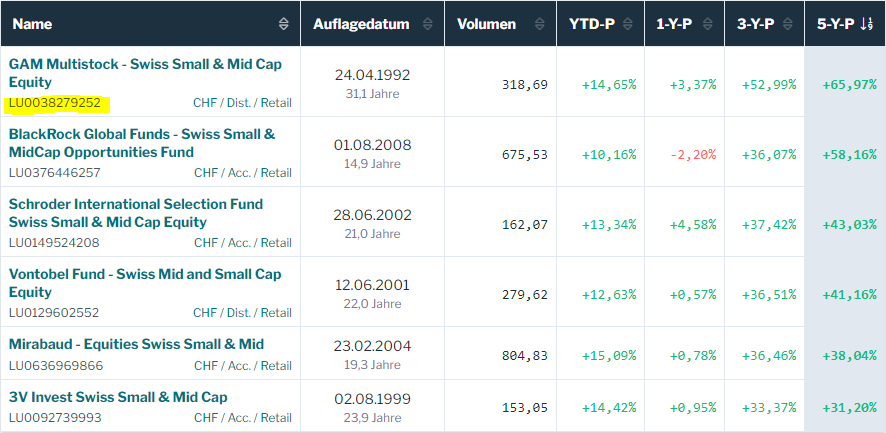Click the sort arrows next to Volumen
Screen dimensions: 886x433
(540, 24)
